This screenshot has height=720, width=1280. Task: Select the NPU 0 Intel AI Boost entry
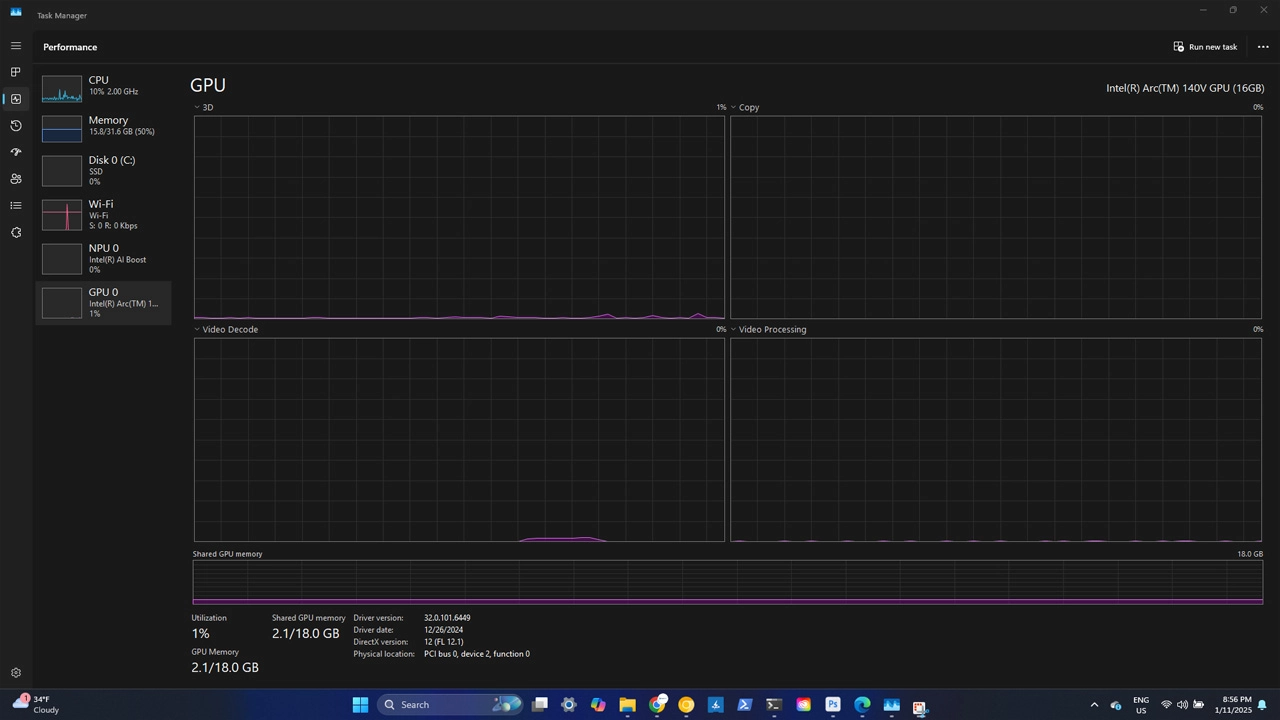point(103,259)
